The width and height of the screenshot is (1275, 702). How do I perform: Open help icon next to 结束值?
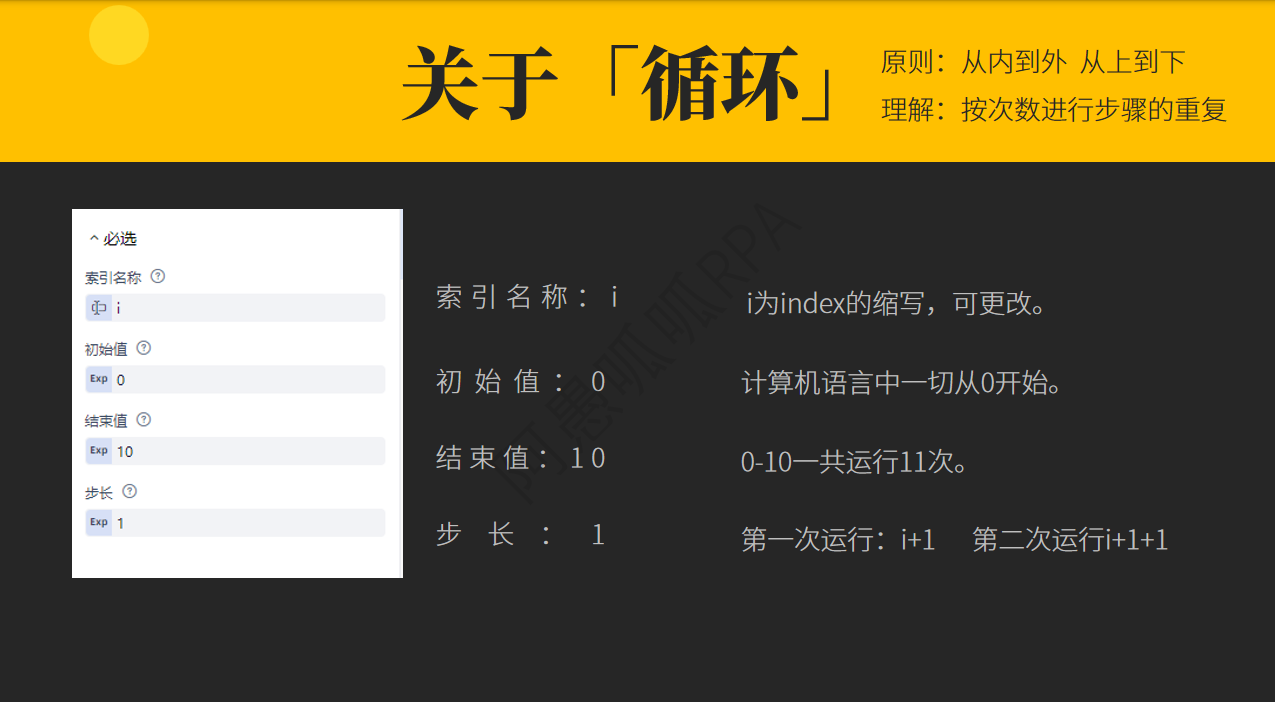point(143,420)
